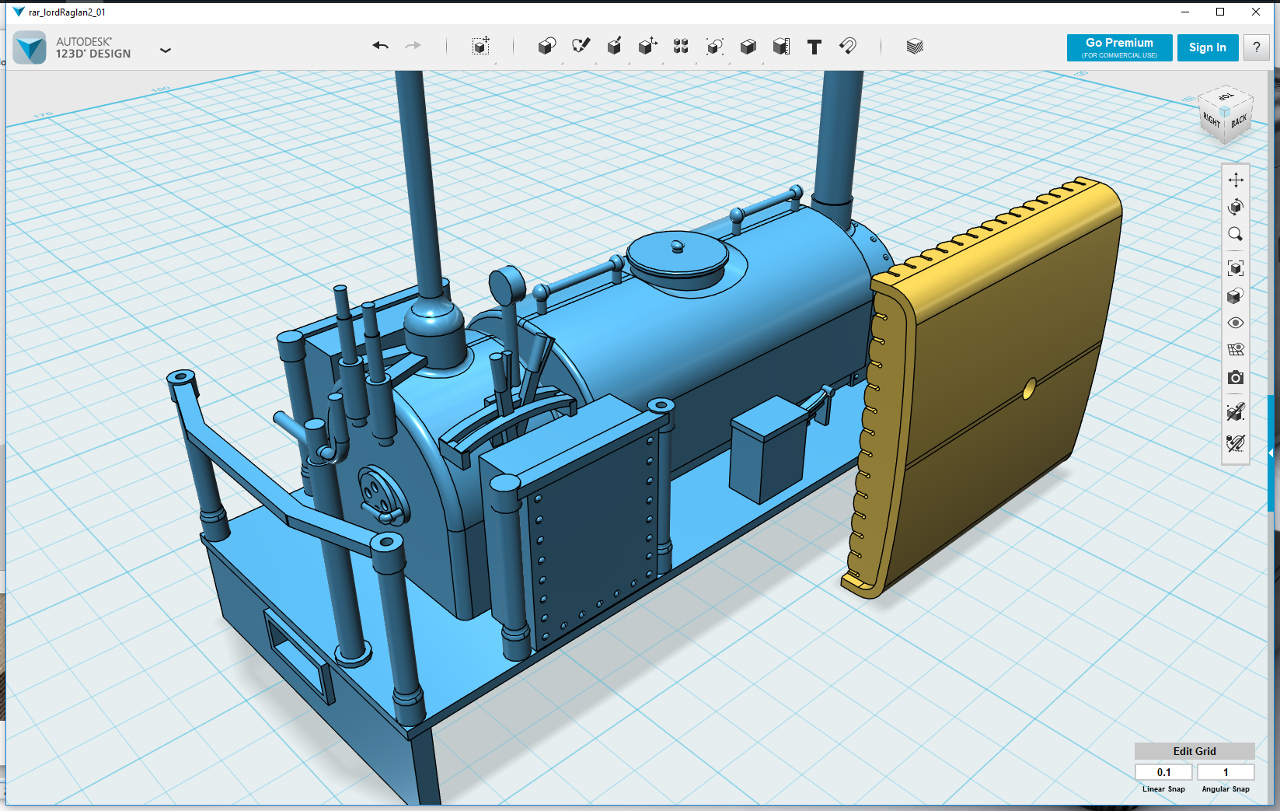1280x811 pixels.
Task: Open the Modify tools menu
Action: tap(648, 46)
